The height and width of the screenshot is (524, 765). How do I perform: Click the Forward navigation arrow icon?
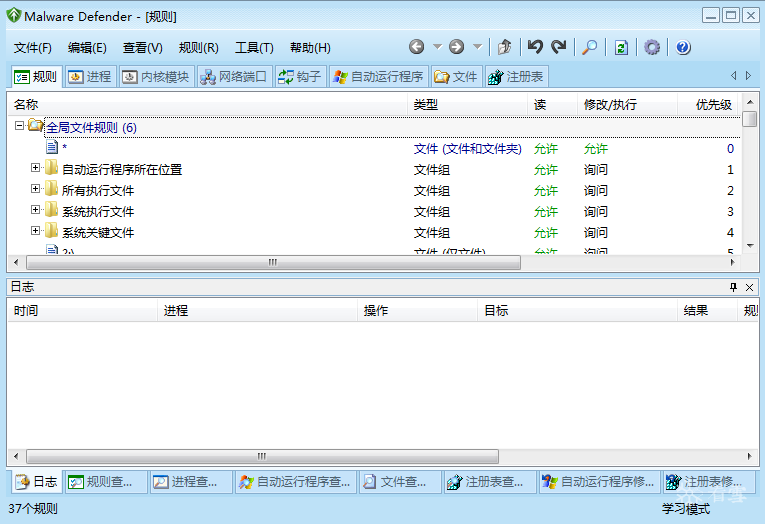pos(456,47)
